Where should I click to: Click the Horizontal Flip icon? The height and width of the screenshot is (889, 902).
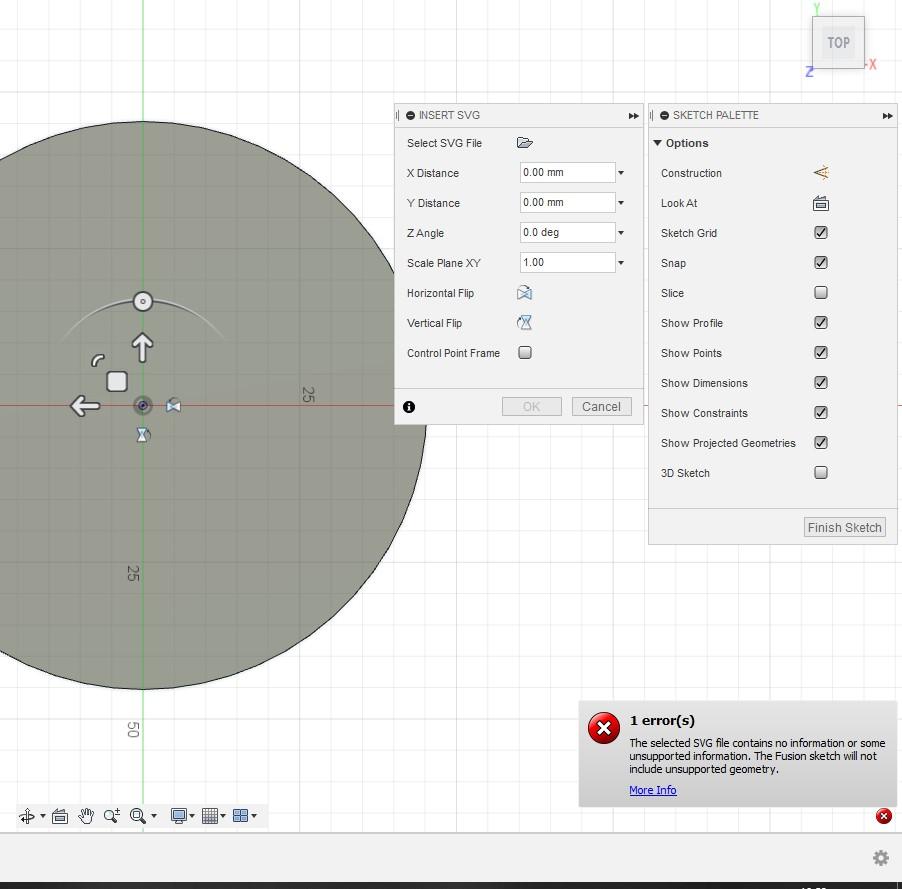524,293
